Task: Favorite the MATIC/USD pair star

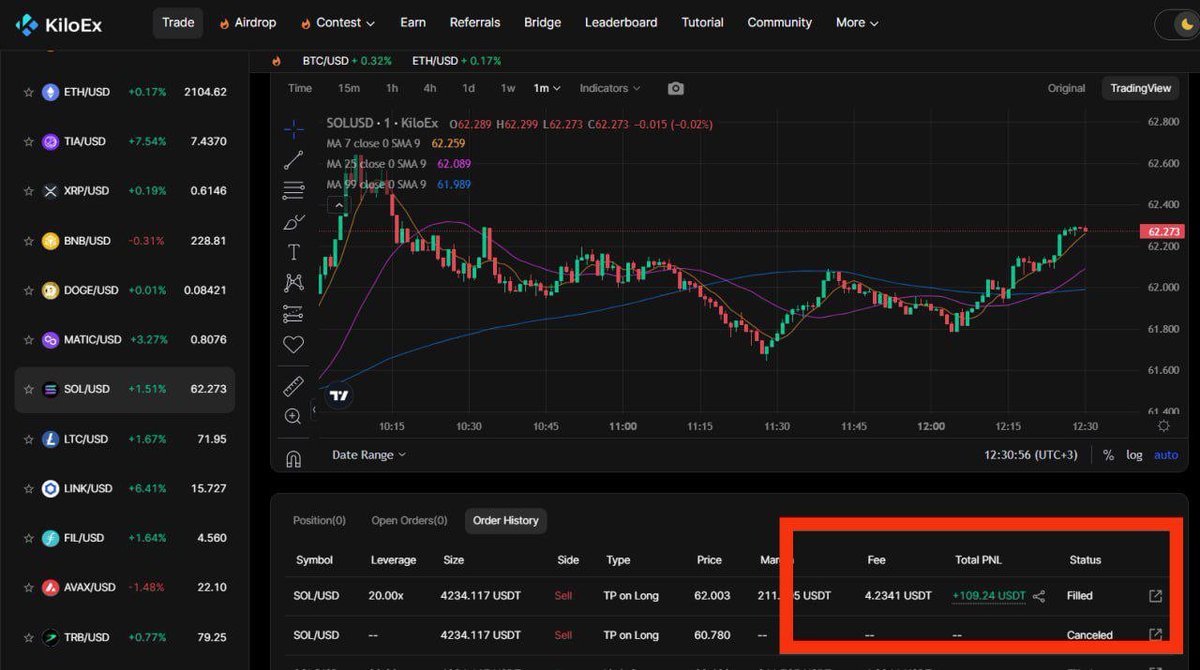Action: coord(29,340)
